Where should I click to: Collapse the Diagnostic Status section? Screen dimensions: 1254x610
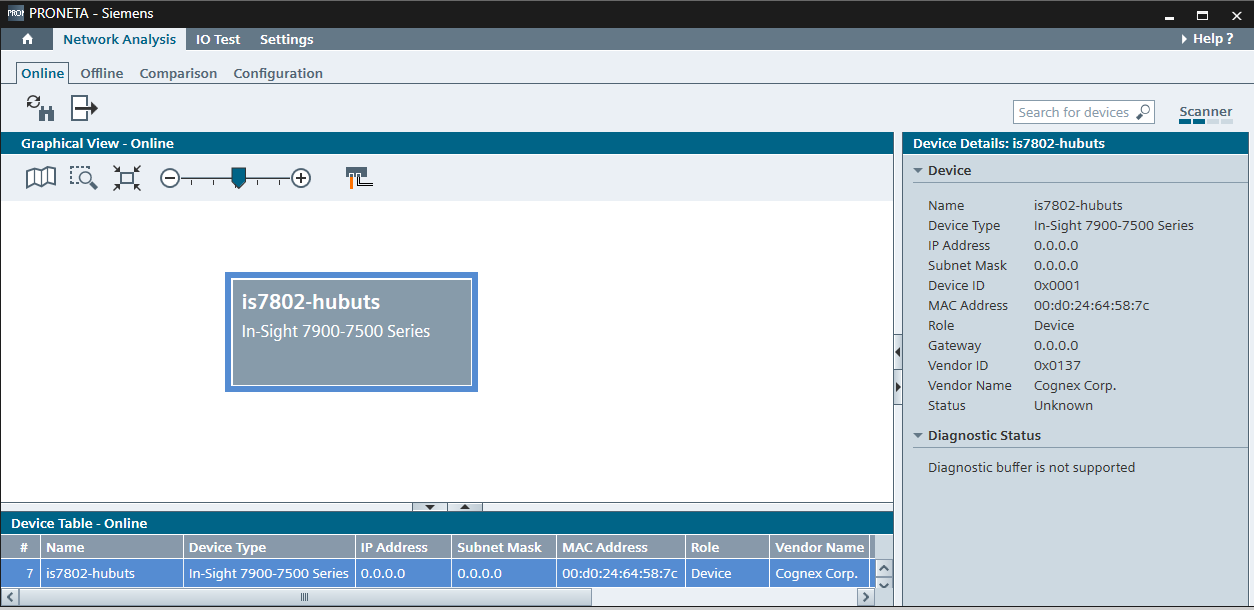[918, 435]
